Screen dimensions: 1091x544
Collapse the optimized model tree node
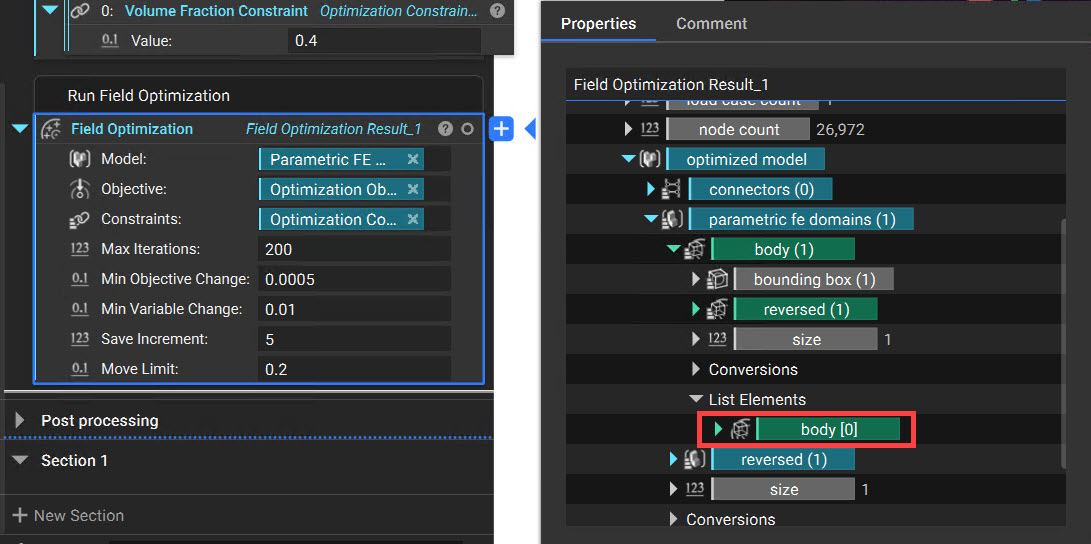(629, 159)
